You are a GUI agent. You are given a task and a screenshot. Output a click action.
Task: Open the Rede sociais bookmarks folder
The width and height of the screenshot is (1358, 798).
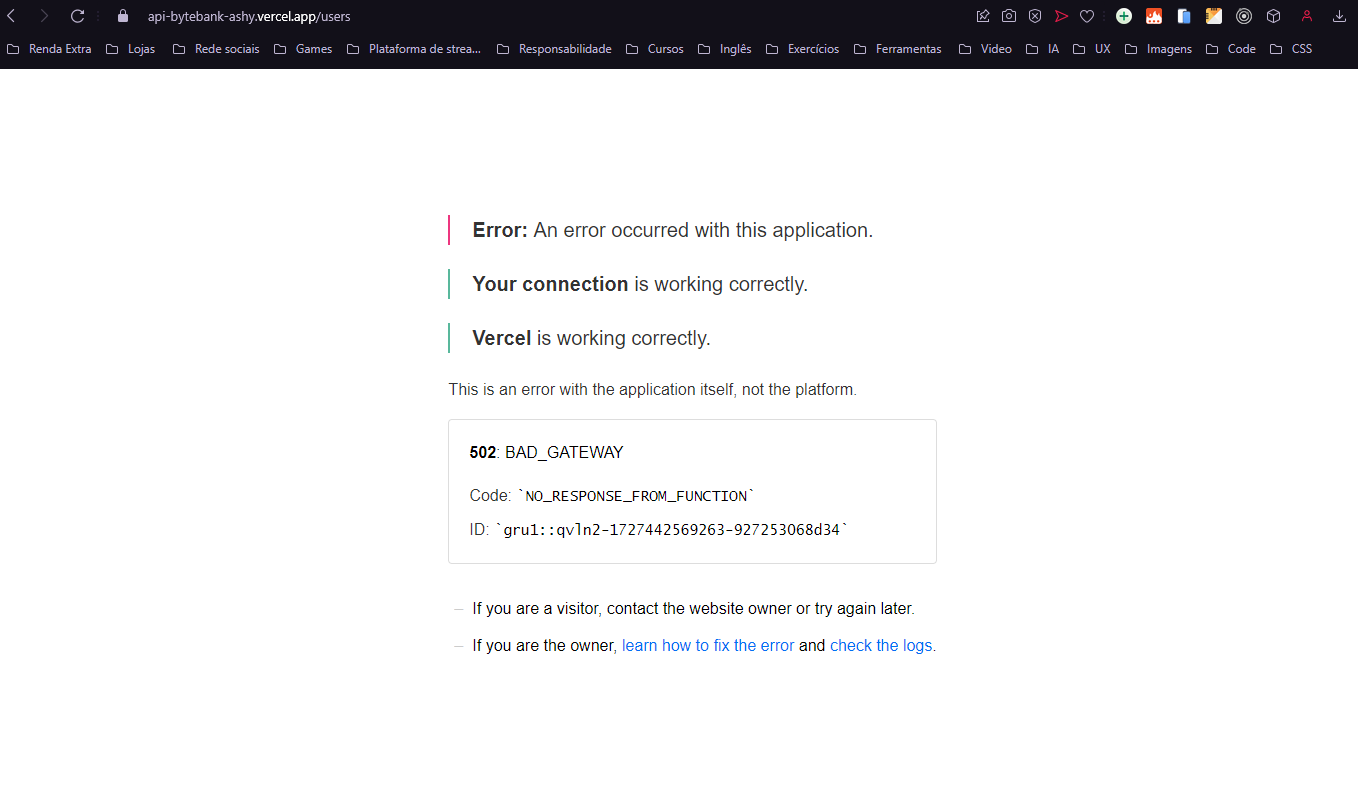coord(216,49)
